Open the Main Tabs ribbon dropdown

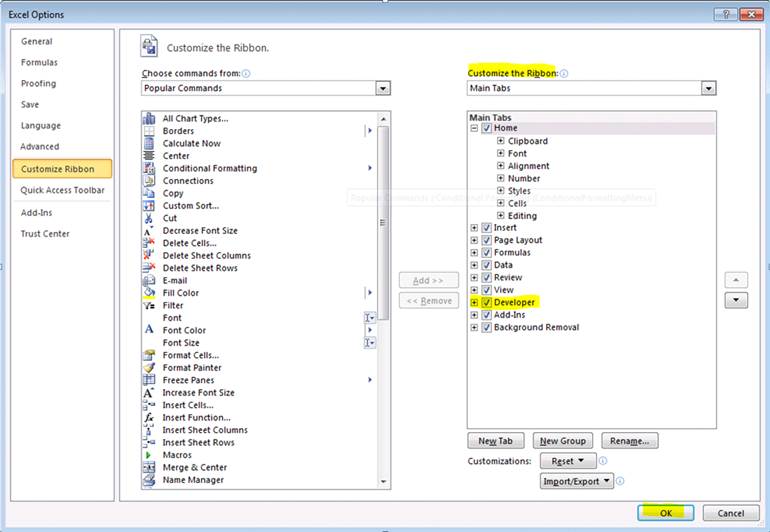(708, 88)
